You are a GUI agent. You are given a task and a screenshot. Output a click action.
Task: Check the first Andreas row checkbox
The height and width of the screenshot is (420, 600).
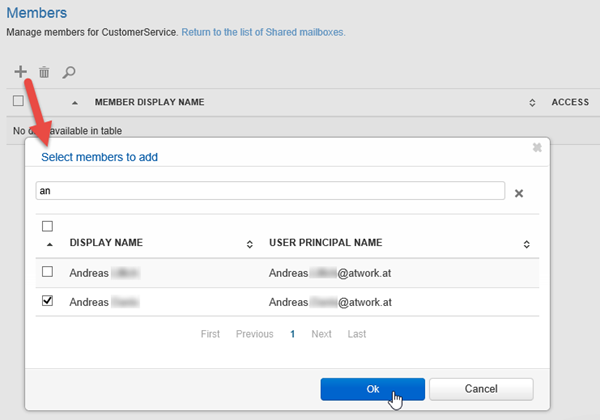coord(47,272)
